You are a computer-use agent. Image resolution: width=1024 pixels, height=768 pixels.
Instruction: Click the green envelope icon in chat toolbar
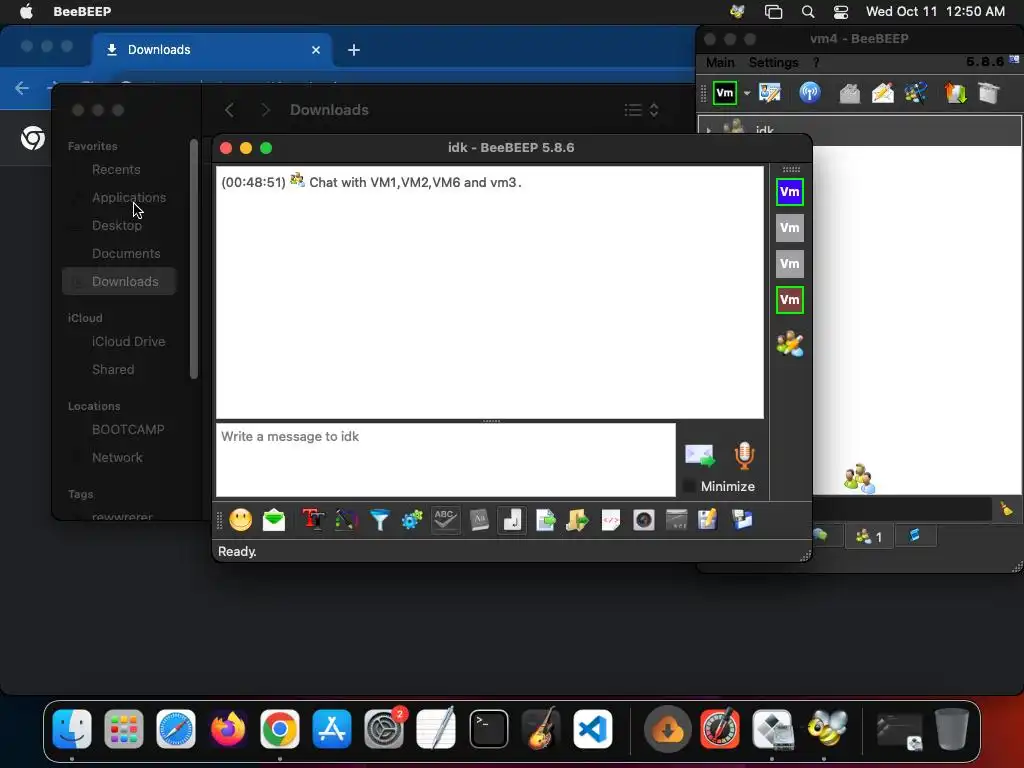click(x=274, y=520)
